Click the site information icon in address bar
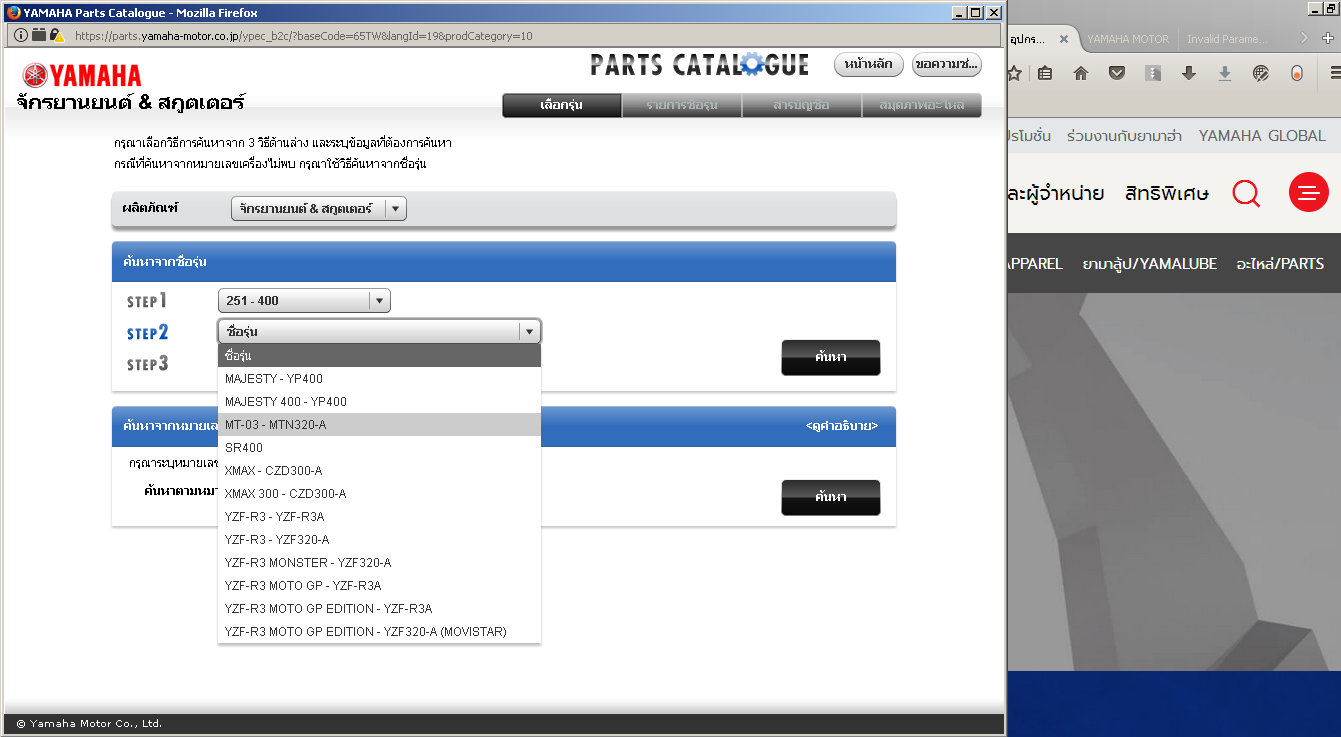The image size is (1341, 737). click(x=20, y=35)
